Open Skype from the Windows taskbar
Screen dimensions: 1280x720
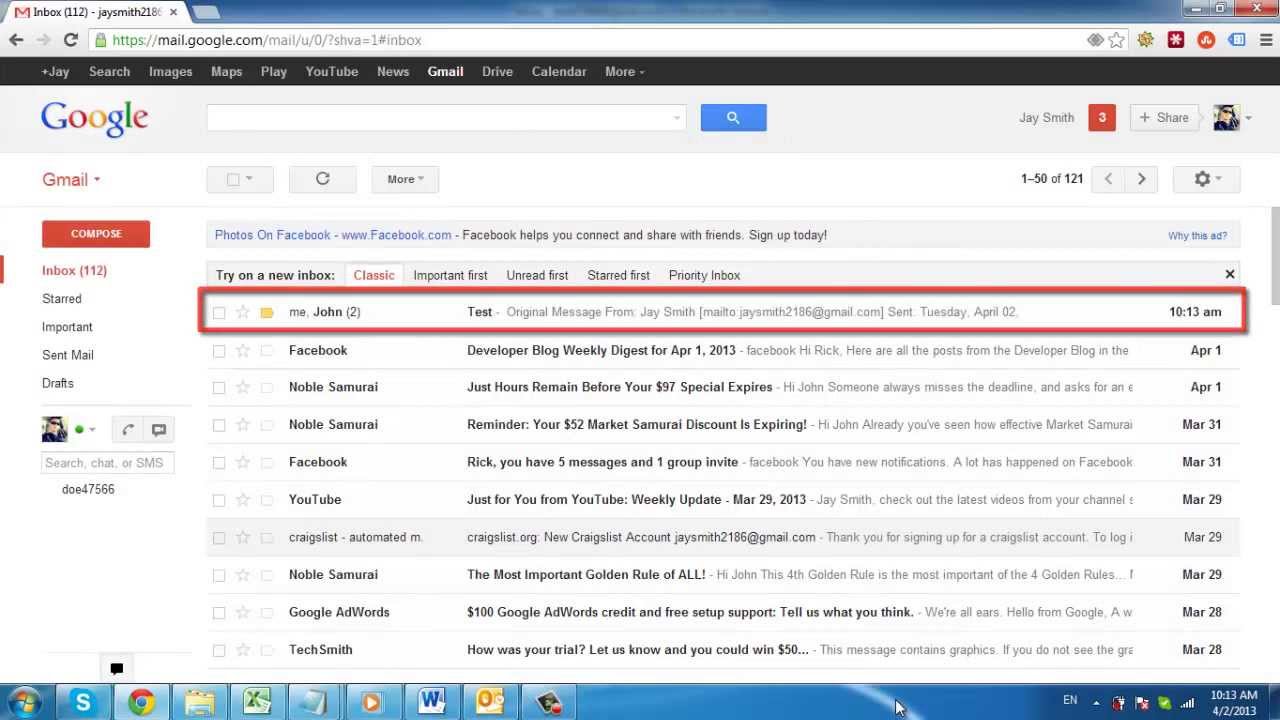[83, 702]
